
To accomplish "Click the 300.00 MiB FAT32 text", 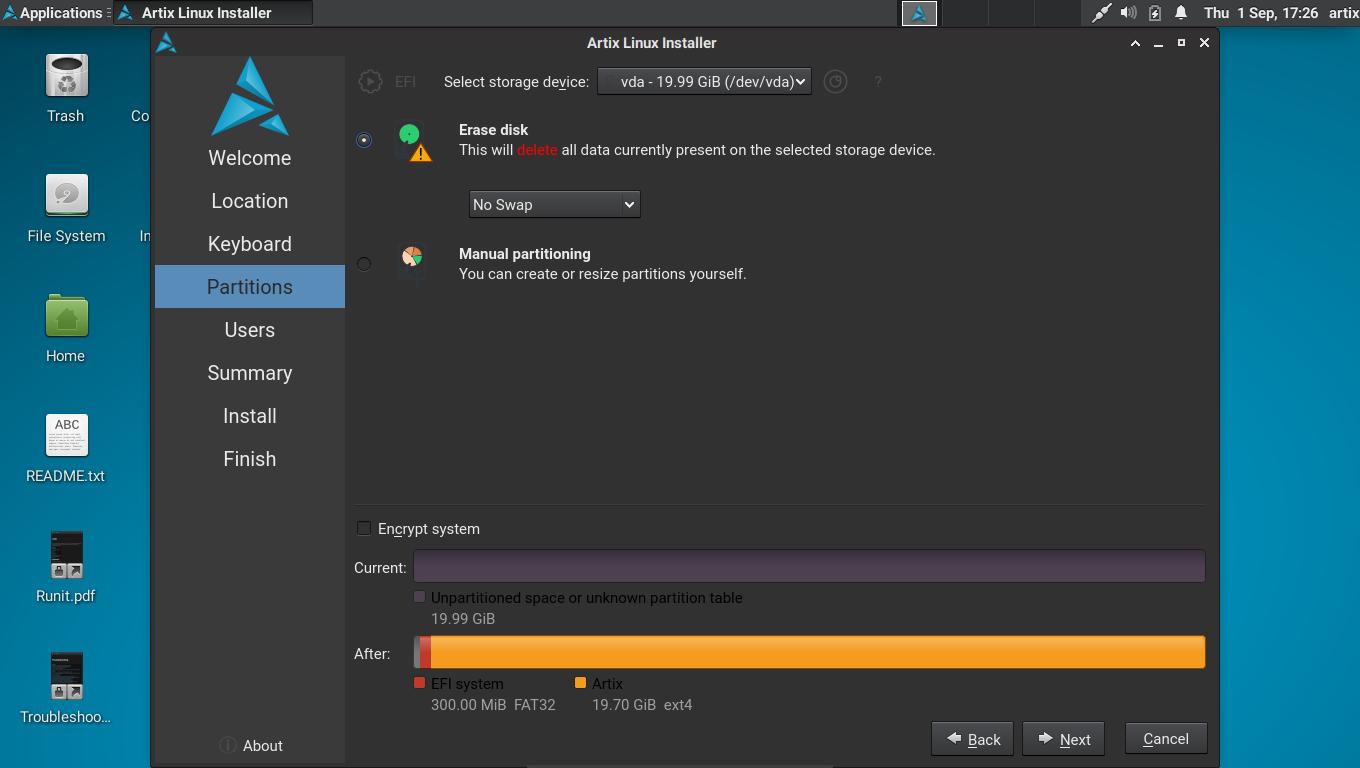I will [x=493, y=705].
